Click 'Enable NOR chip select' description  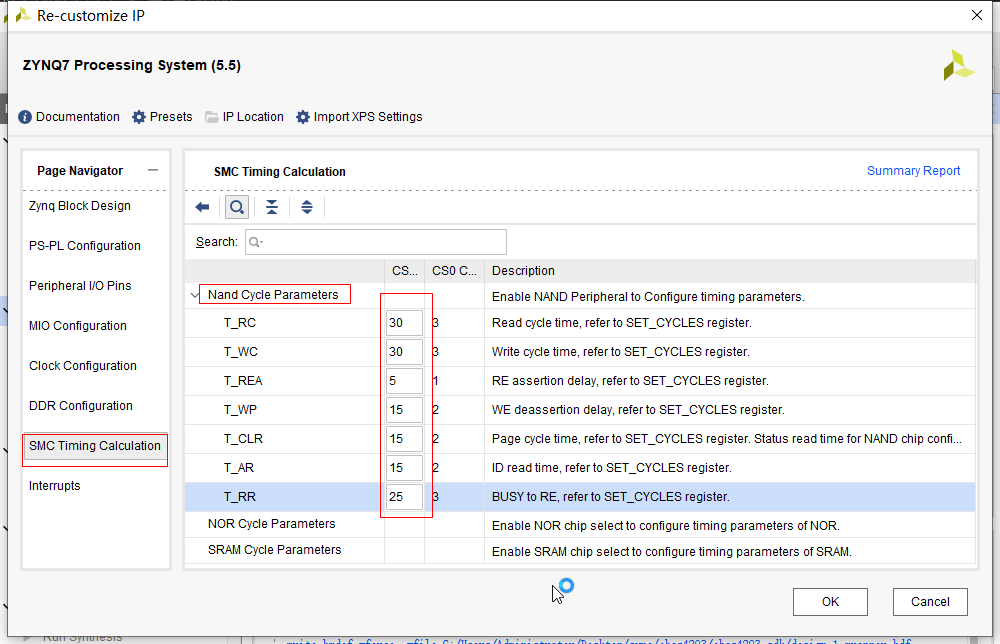[x=666, y=526]
